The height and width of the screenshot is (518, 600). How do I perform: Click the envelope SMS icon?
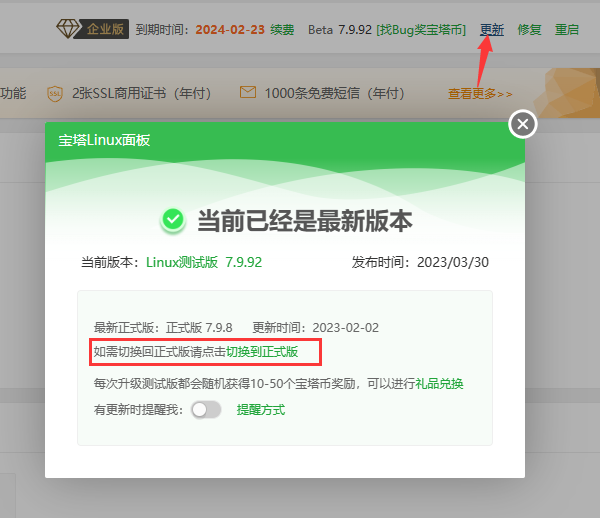point(248,92)
